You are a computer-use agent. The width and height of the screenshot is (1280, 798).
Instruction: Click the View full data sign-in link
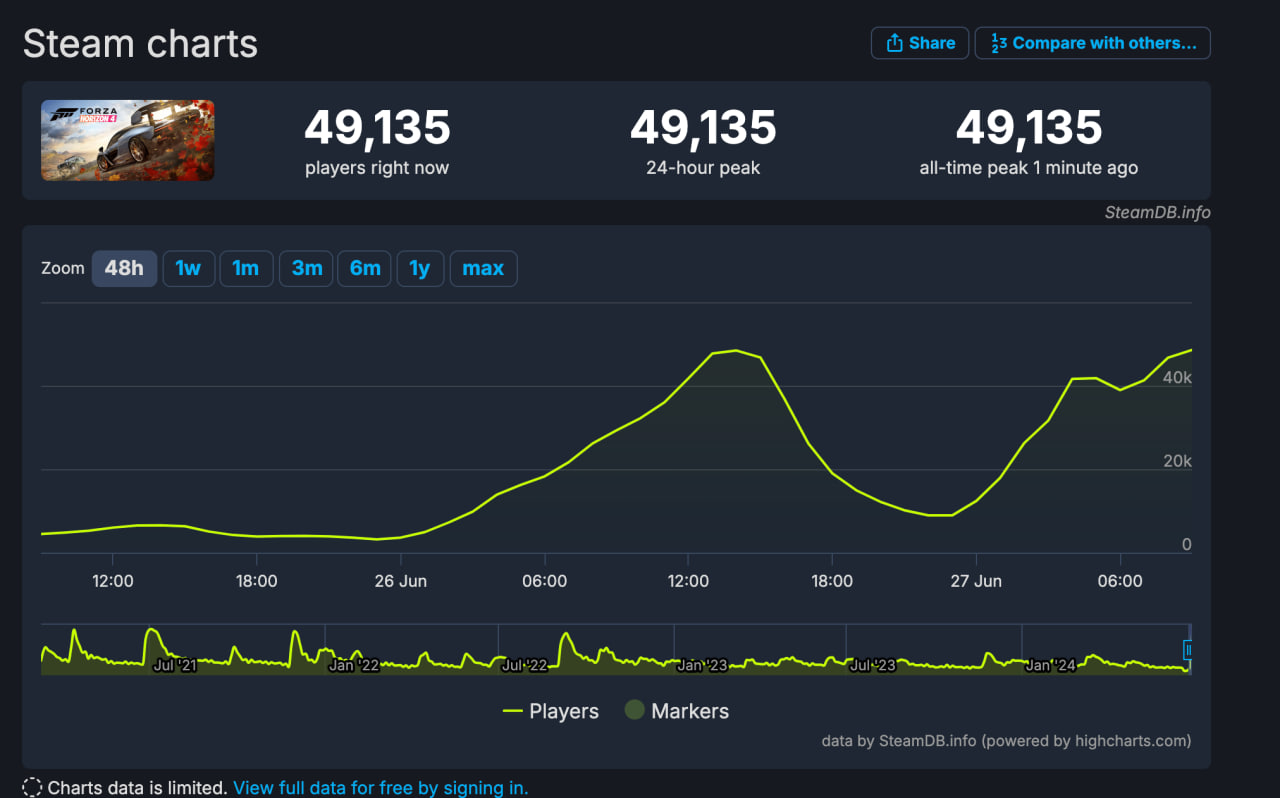381,788
